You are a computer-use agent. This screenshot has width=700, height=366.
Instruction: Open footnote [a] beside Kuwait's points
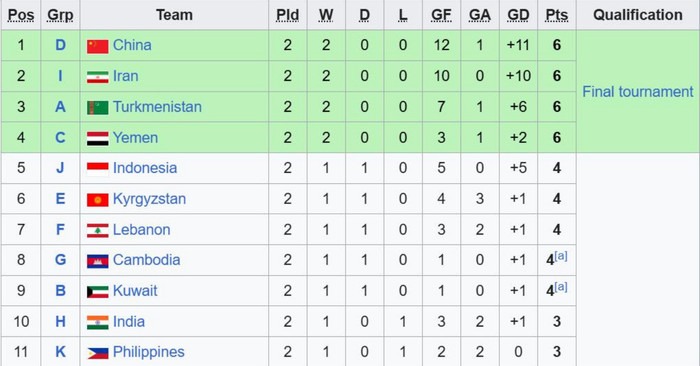(x=561, y=287)
